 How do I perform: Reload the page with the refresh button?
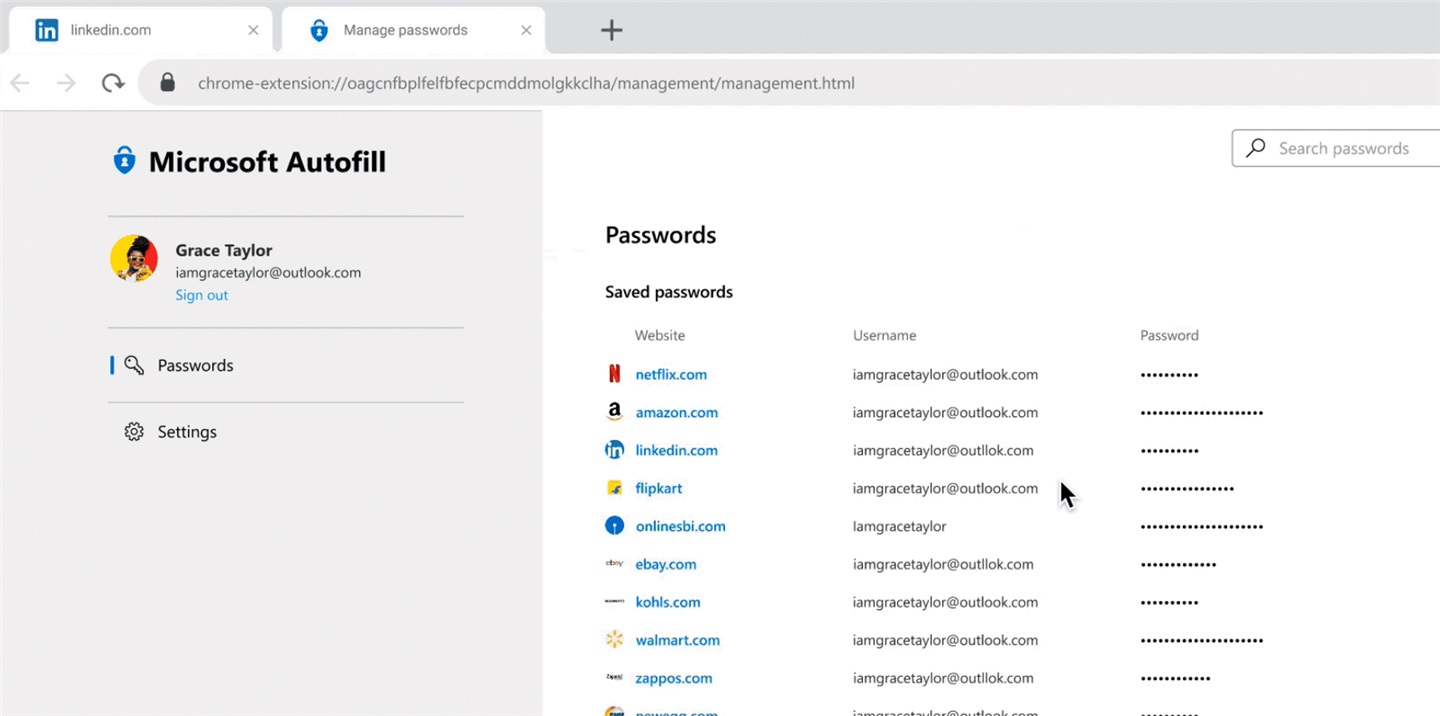[x=113, y=83]
